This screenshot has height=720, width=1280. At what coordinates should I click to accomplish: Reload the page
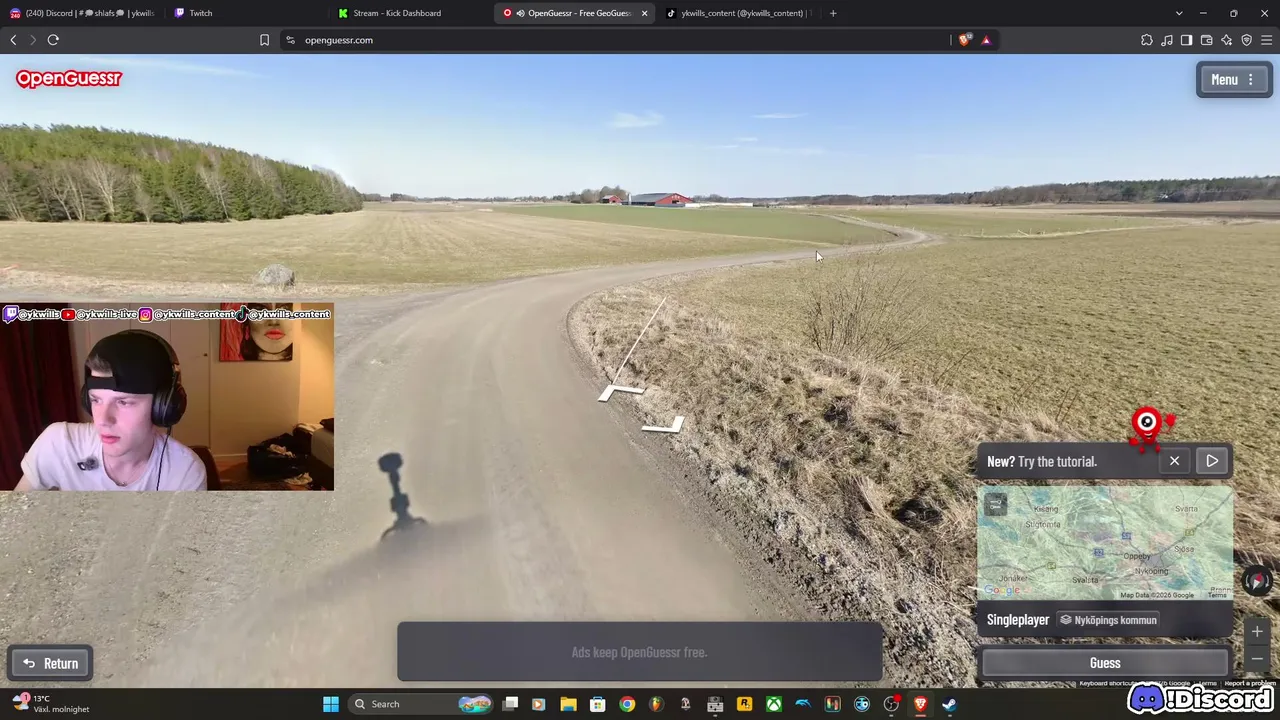[53, 40]
